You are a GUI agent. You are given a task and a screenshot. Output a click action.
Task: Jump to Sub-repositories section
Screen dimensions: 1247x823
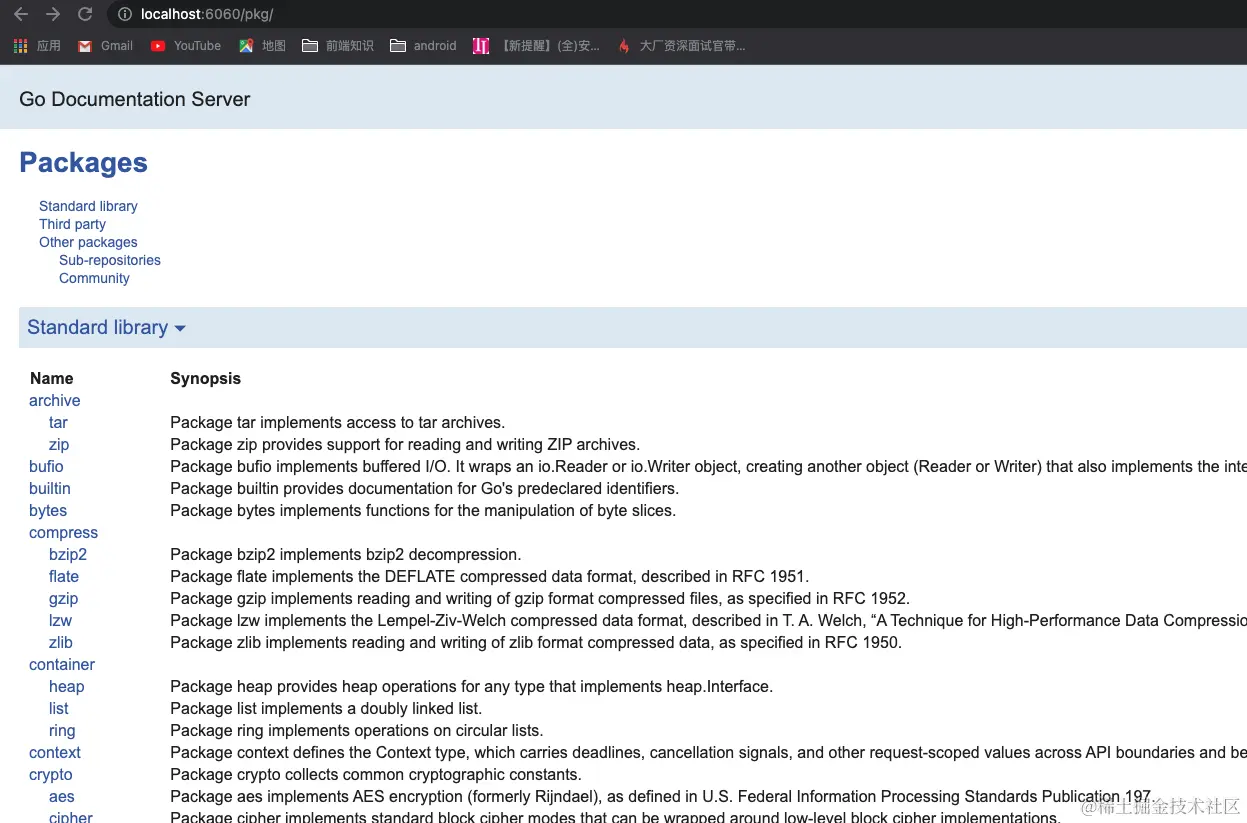[x=110, y=260]
